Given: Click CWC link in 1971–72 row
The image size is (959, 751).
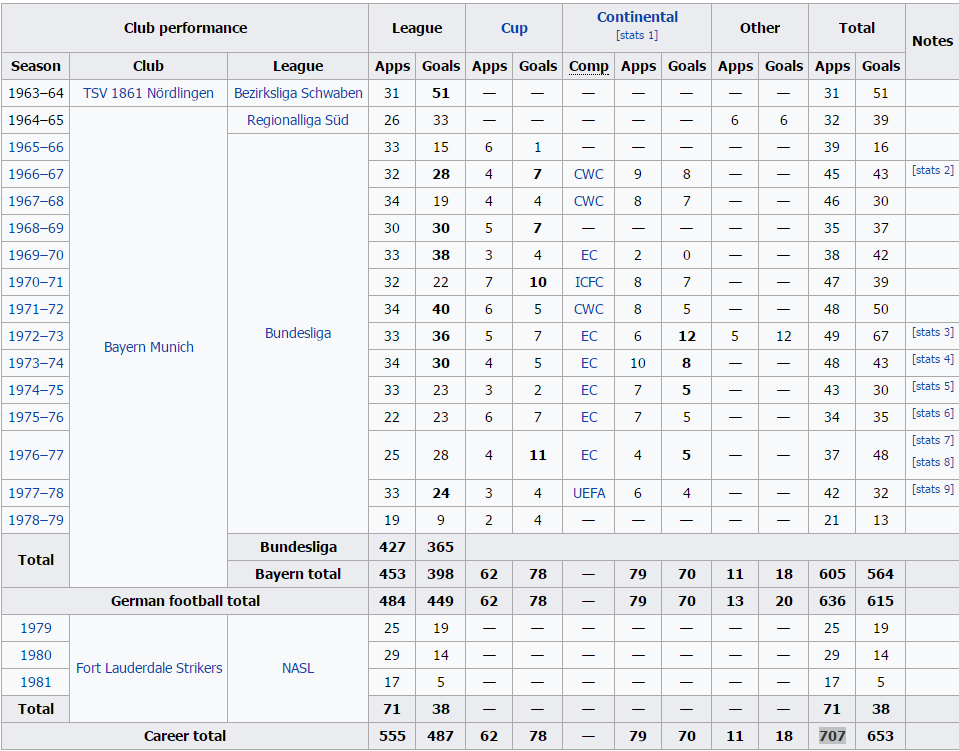Looking at the screenshot, I should coord(588,309).
